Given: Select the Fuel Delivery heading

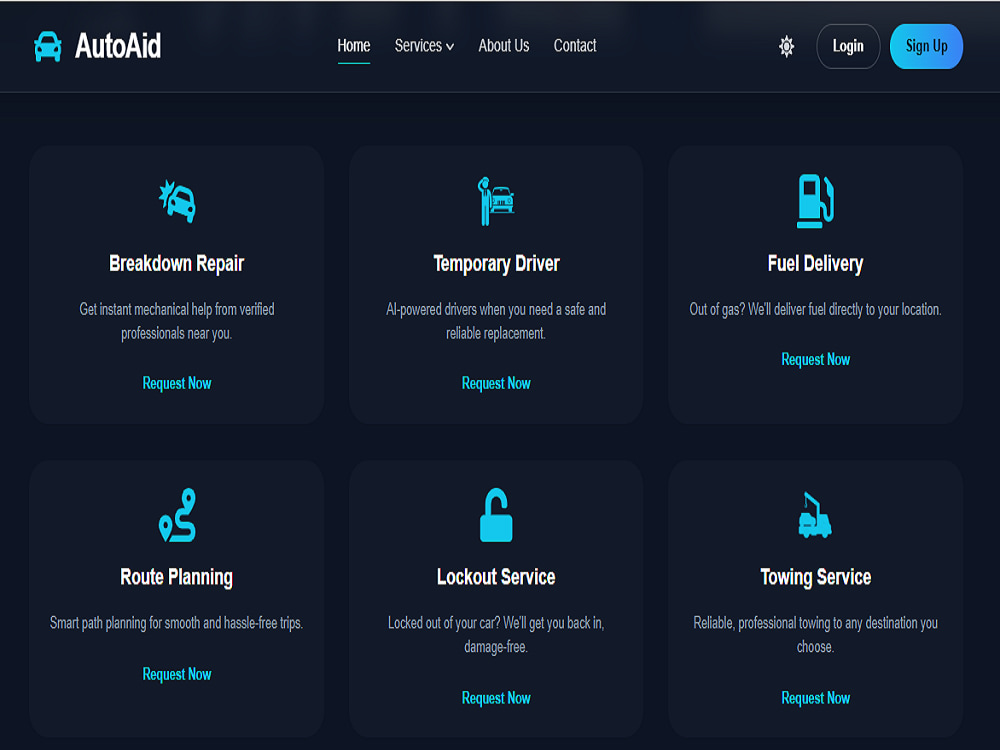Looking at the screenshot, I should (815, 263).
